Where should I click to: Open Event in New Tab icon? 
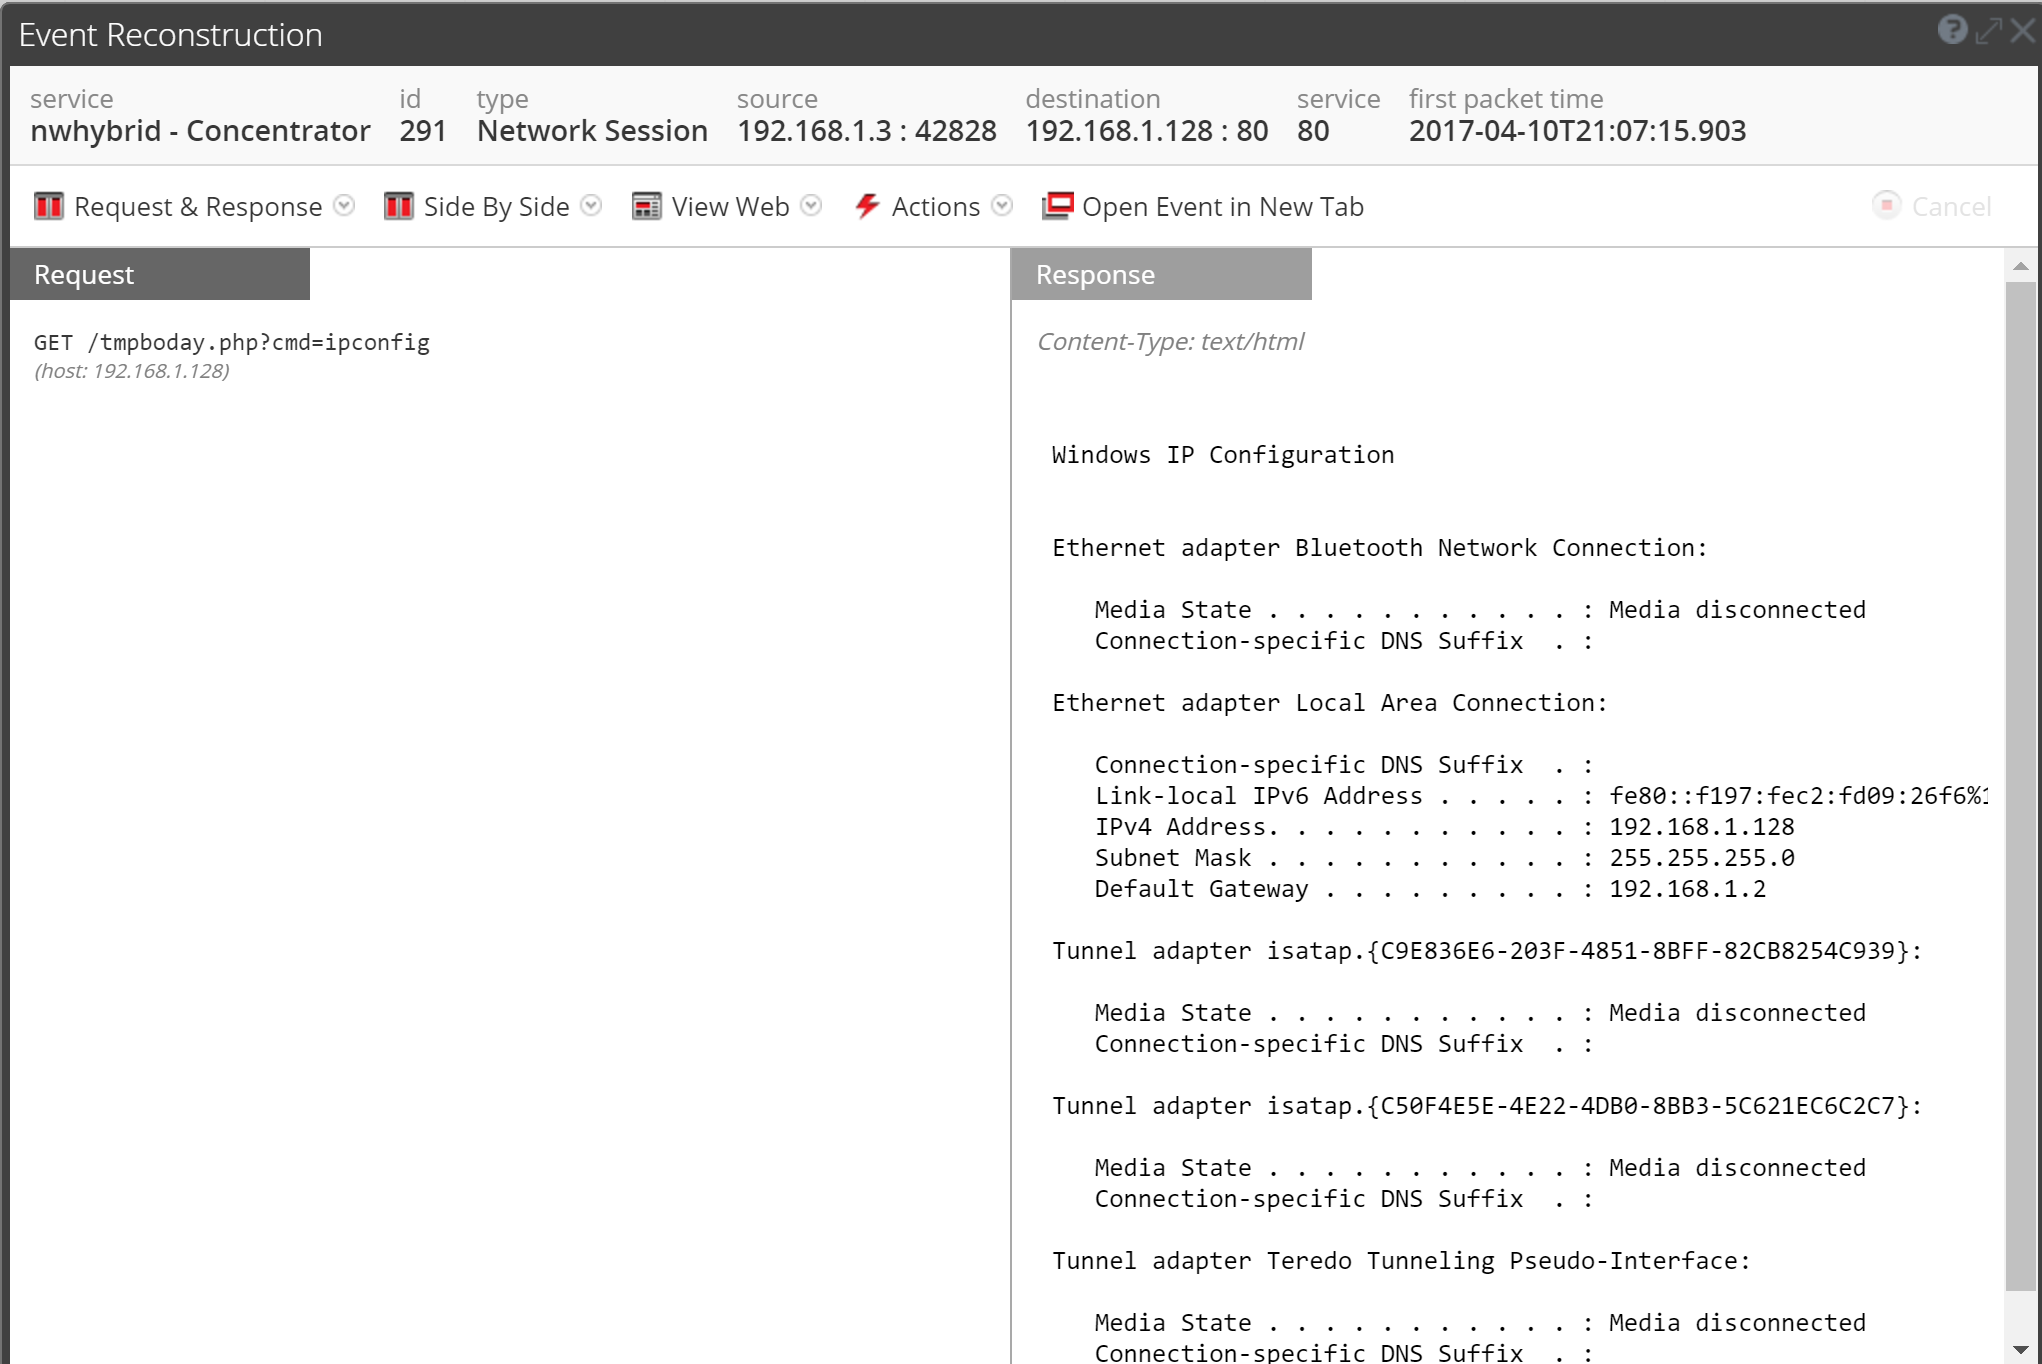pos(1057,204)
